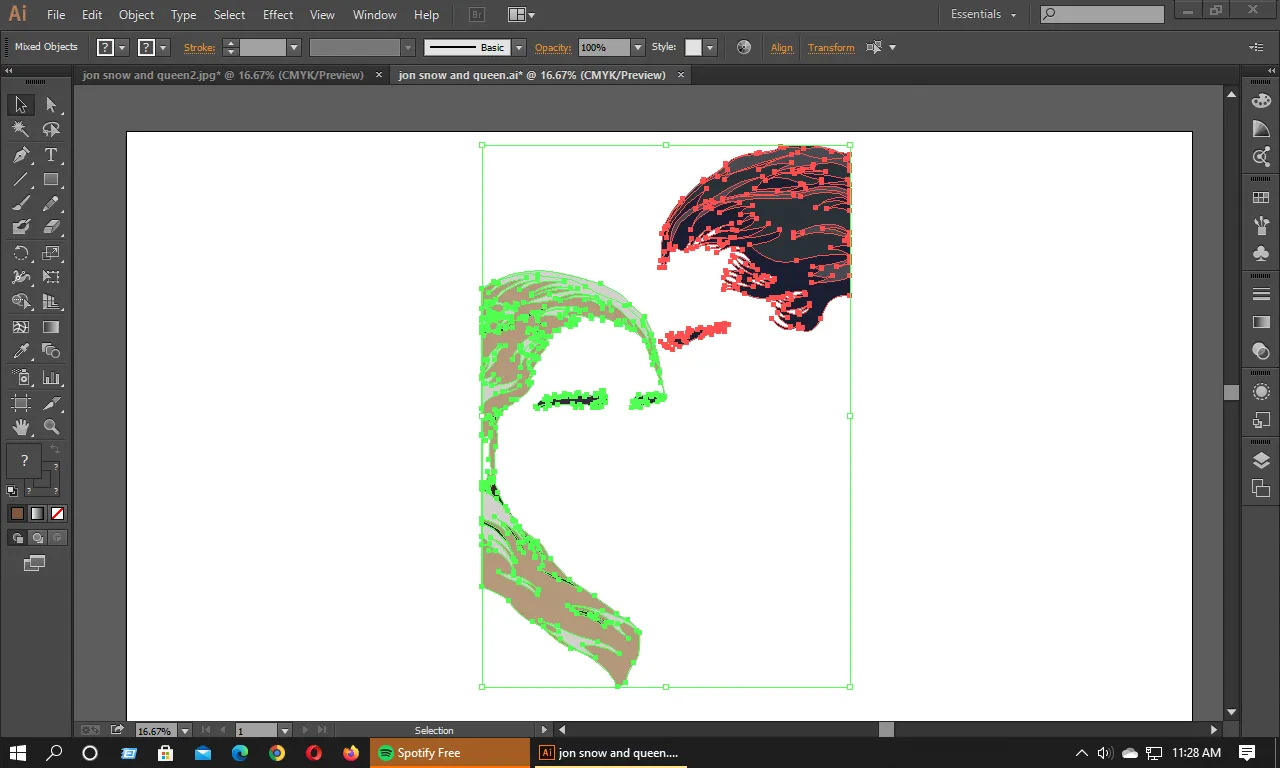Viewport: 1280px width, 768px height.
Task: Open the Brushes panel icon
Action: click(x=1261, y=227)
